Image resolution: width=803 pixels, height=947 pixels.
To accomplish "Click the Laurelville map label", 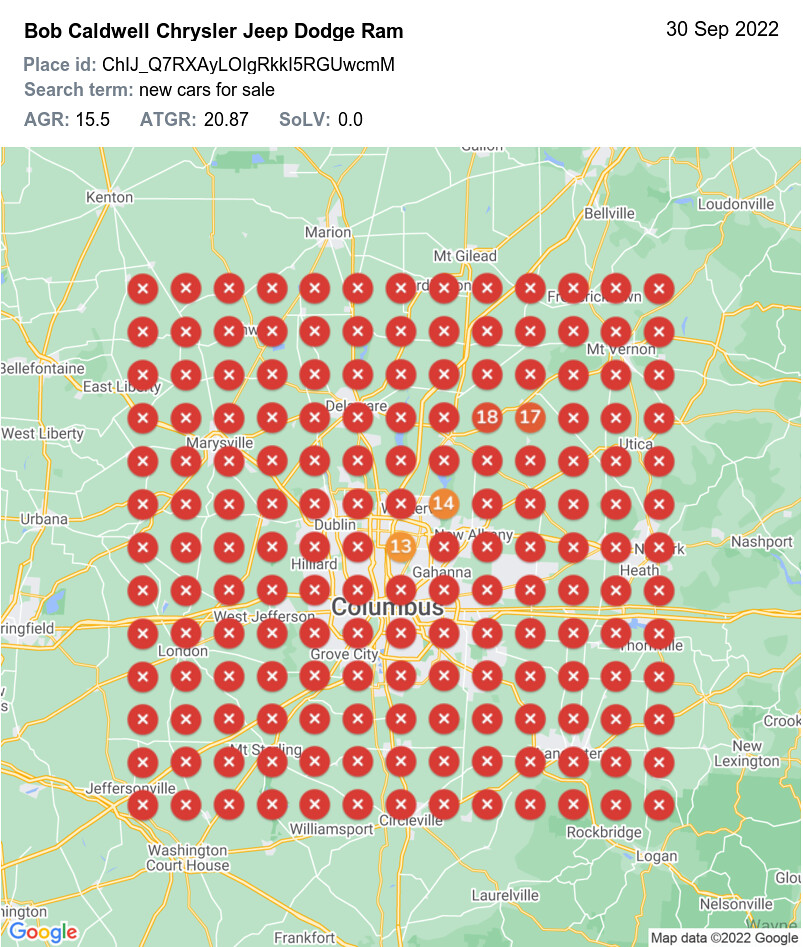I will [x=505, y=895].
